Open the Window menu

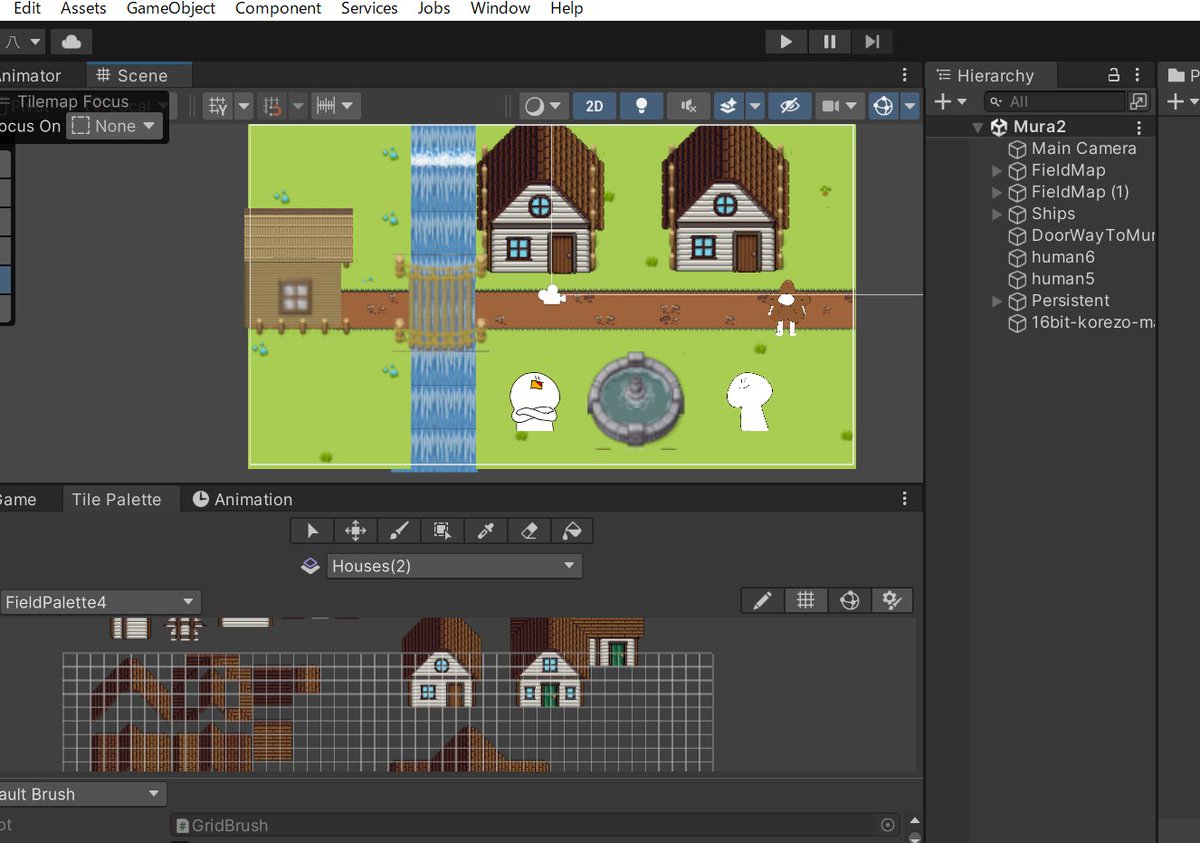tap(500, 8)
